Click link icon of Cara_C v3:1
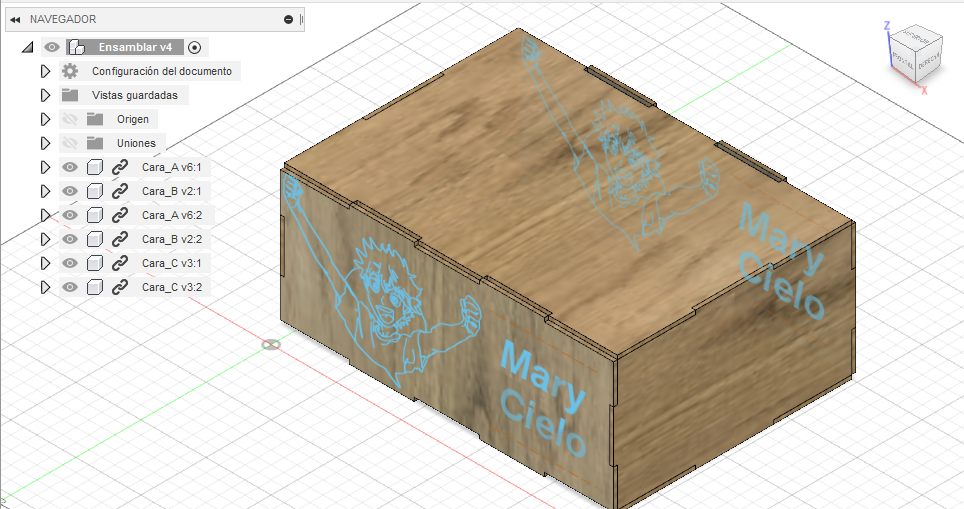Screen dimensions: 964x509 click(x=119, y=263)
